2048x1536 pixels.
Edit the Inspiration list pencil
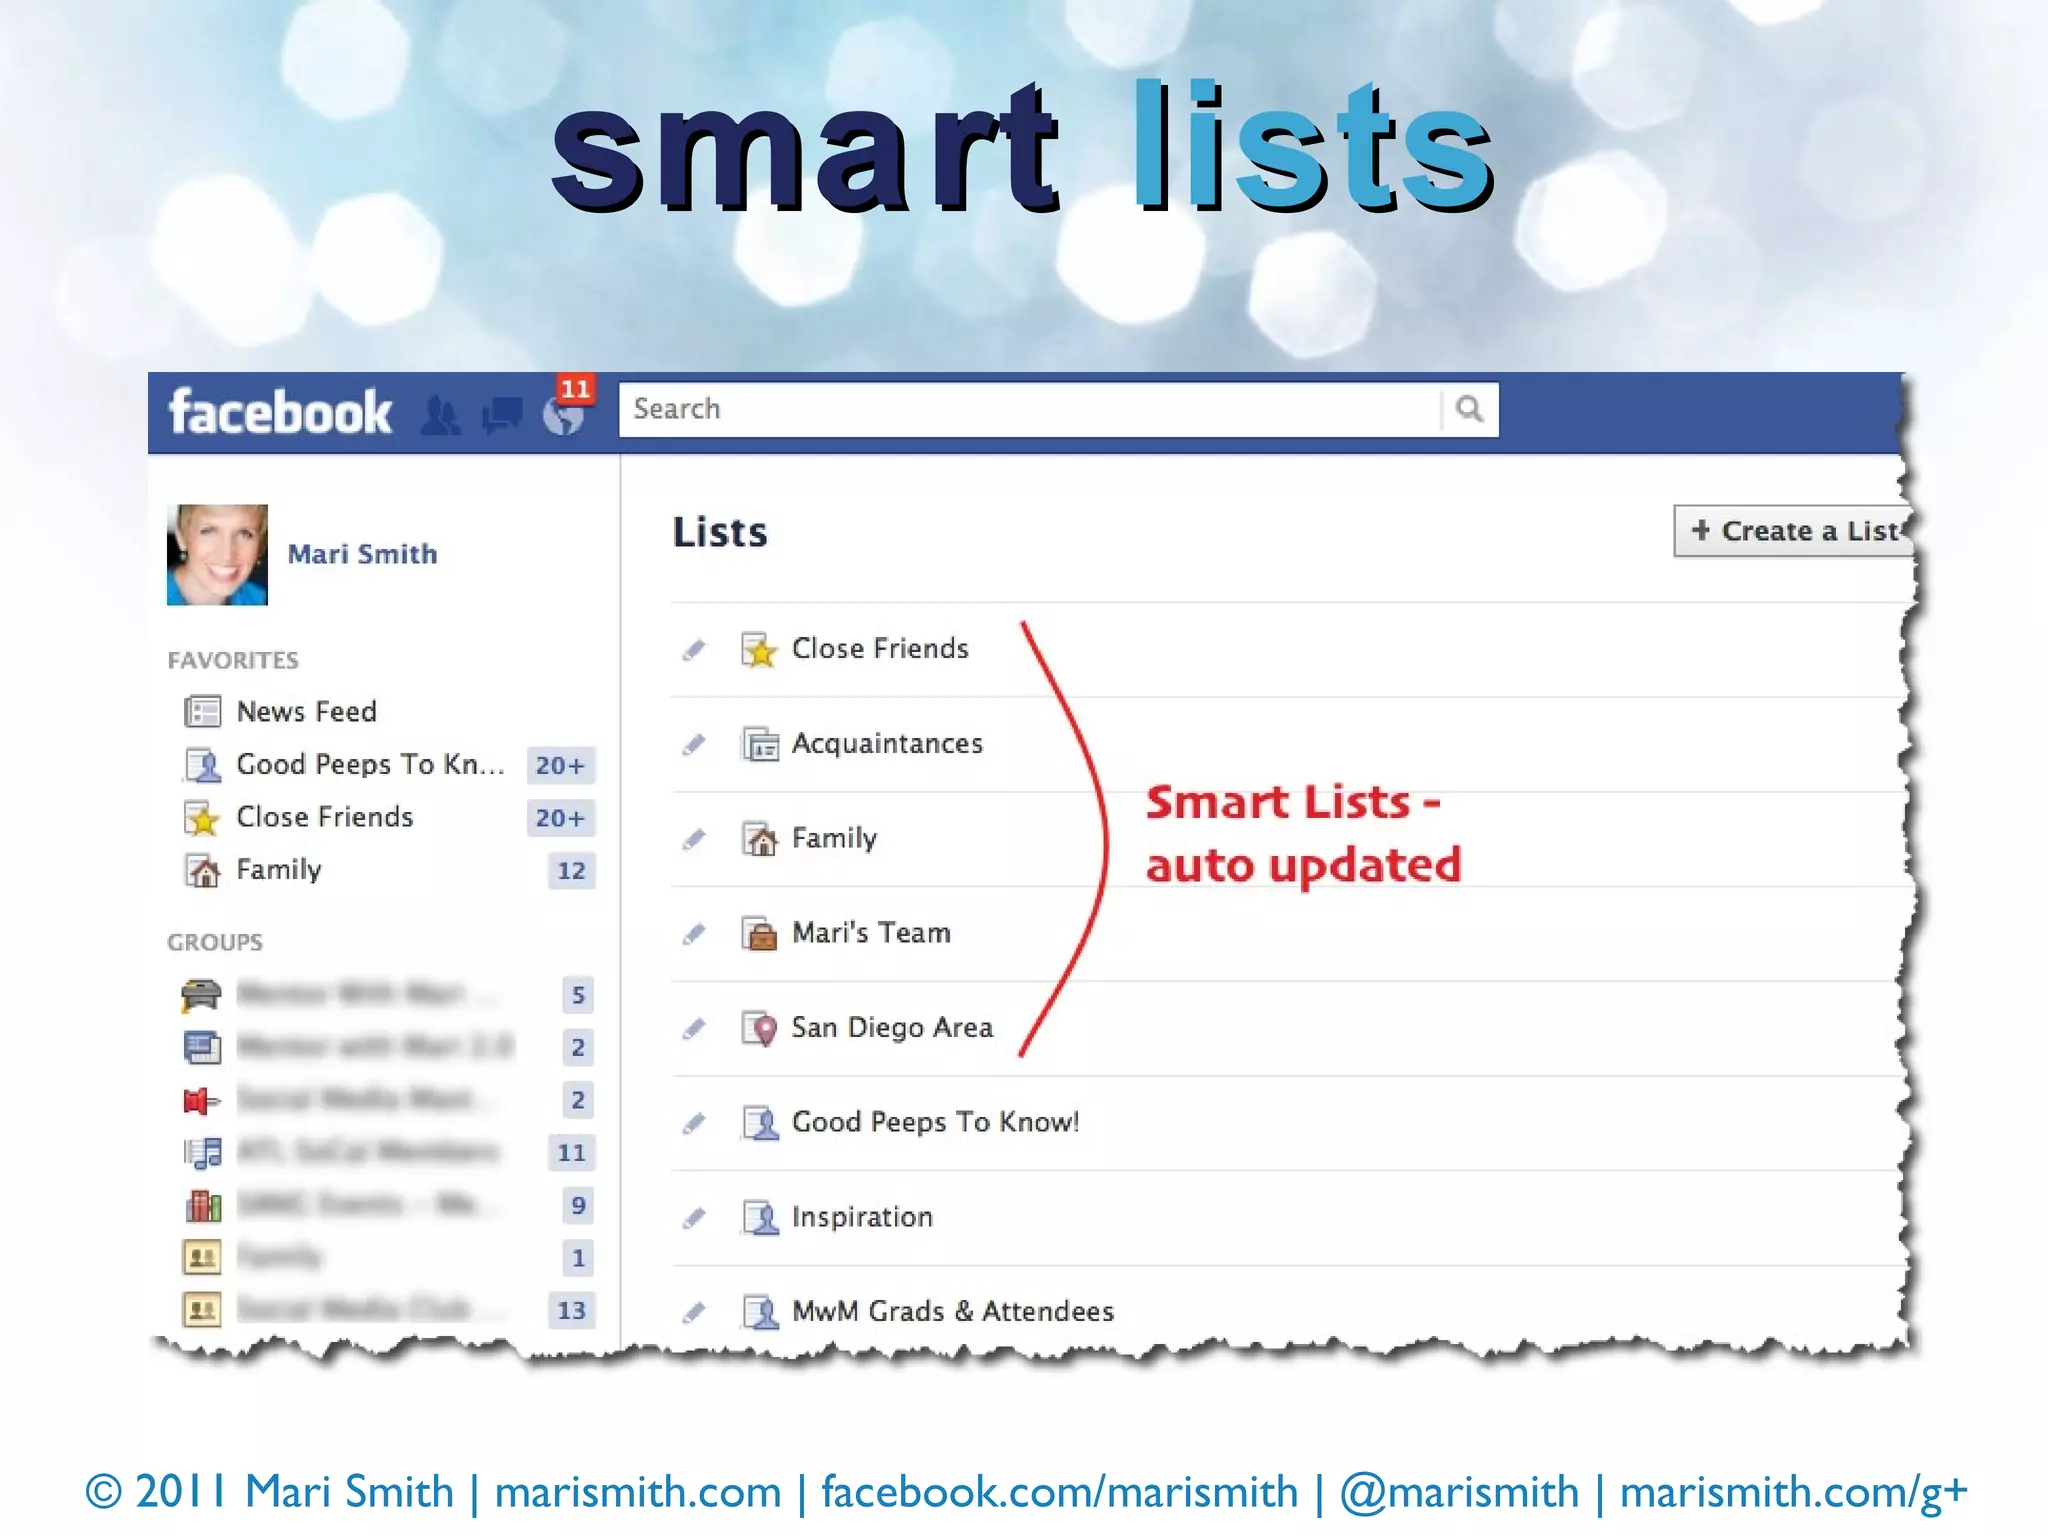[x=694, y=1217]
